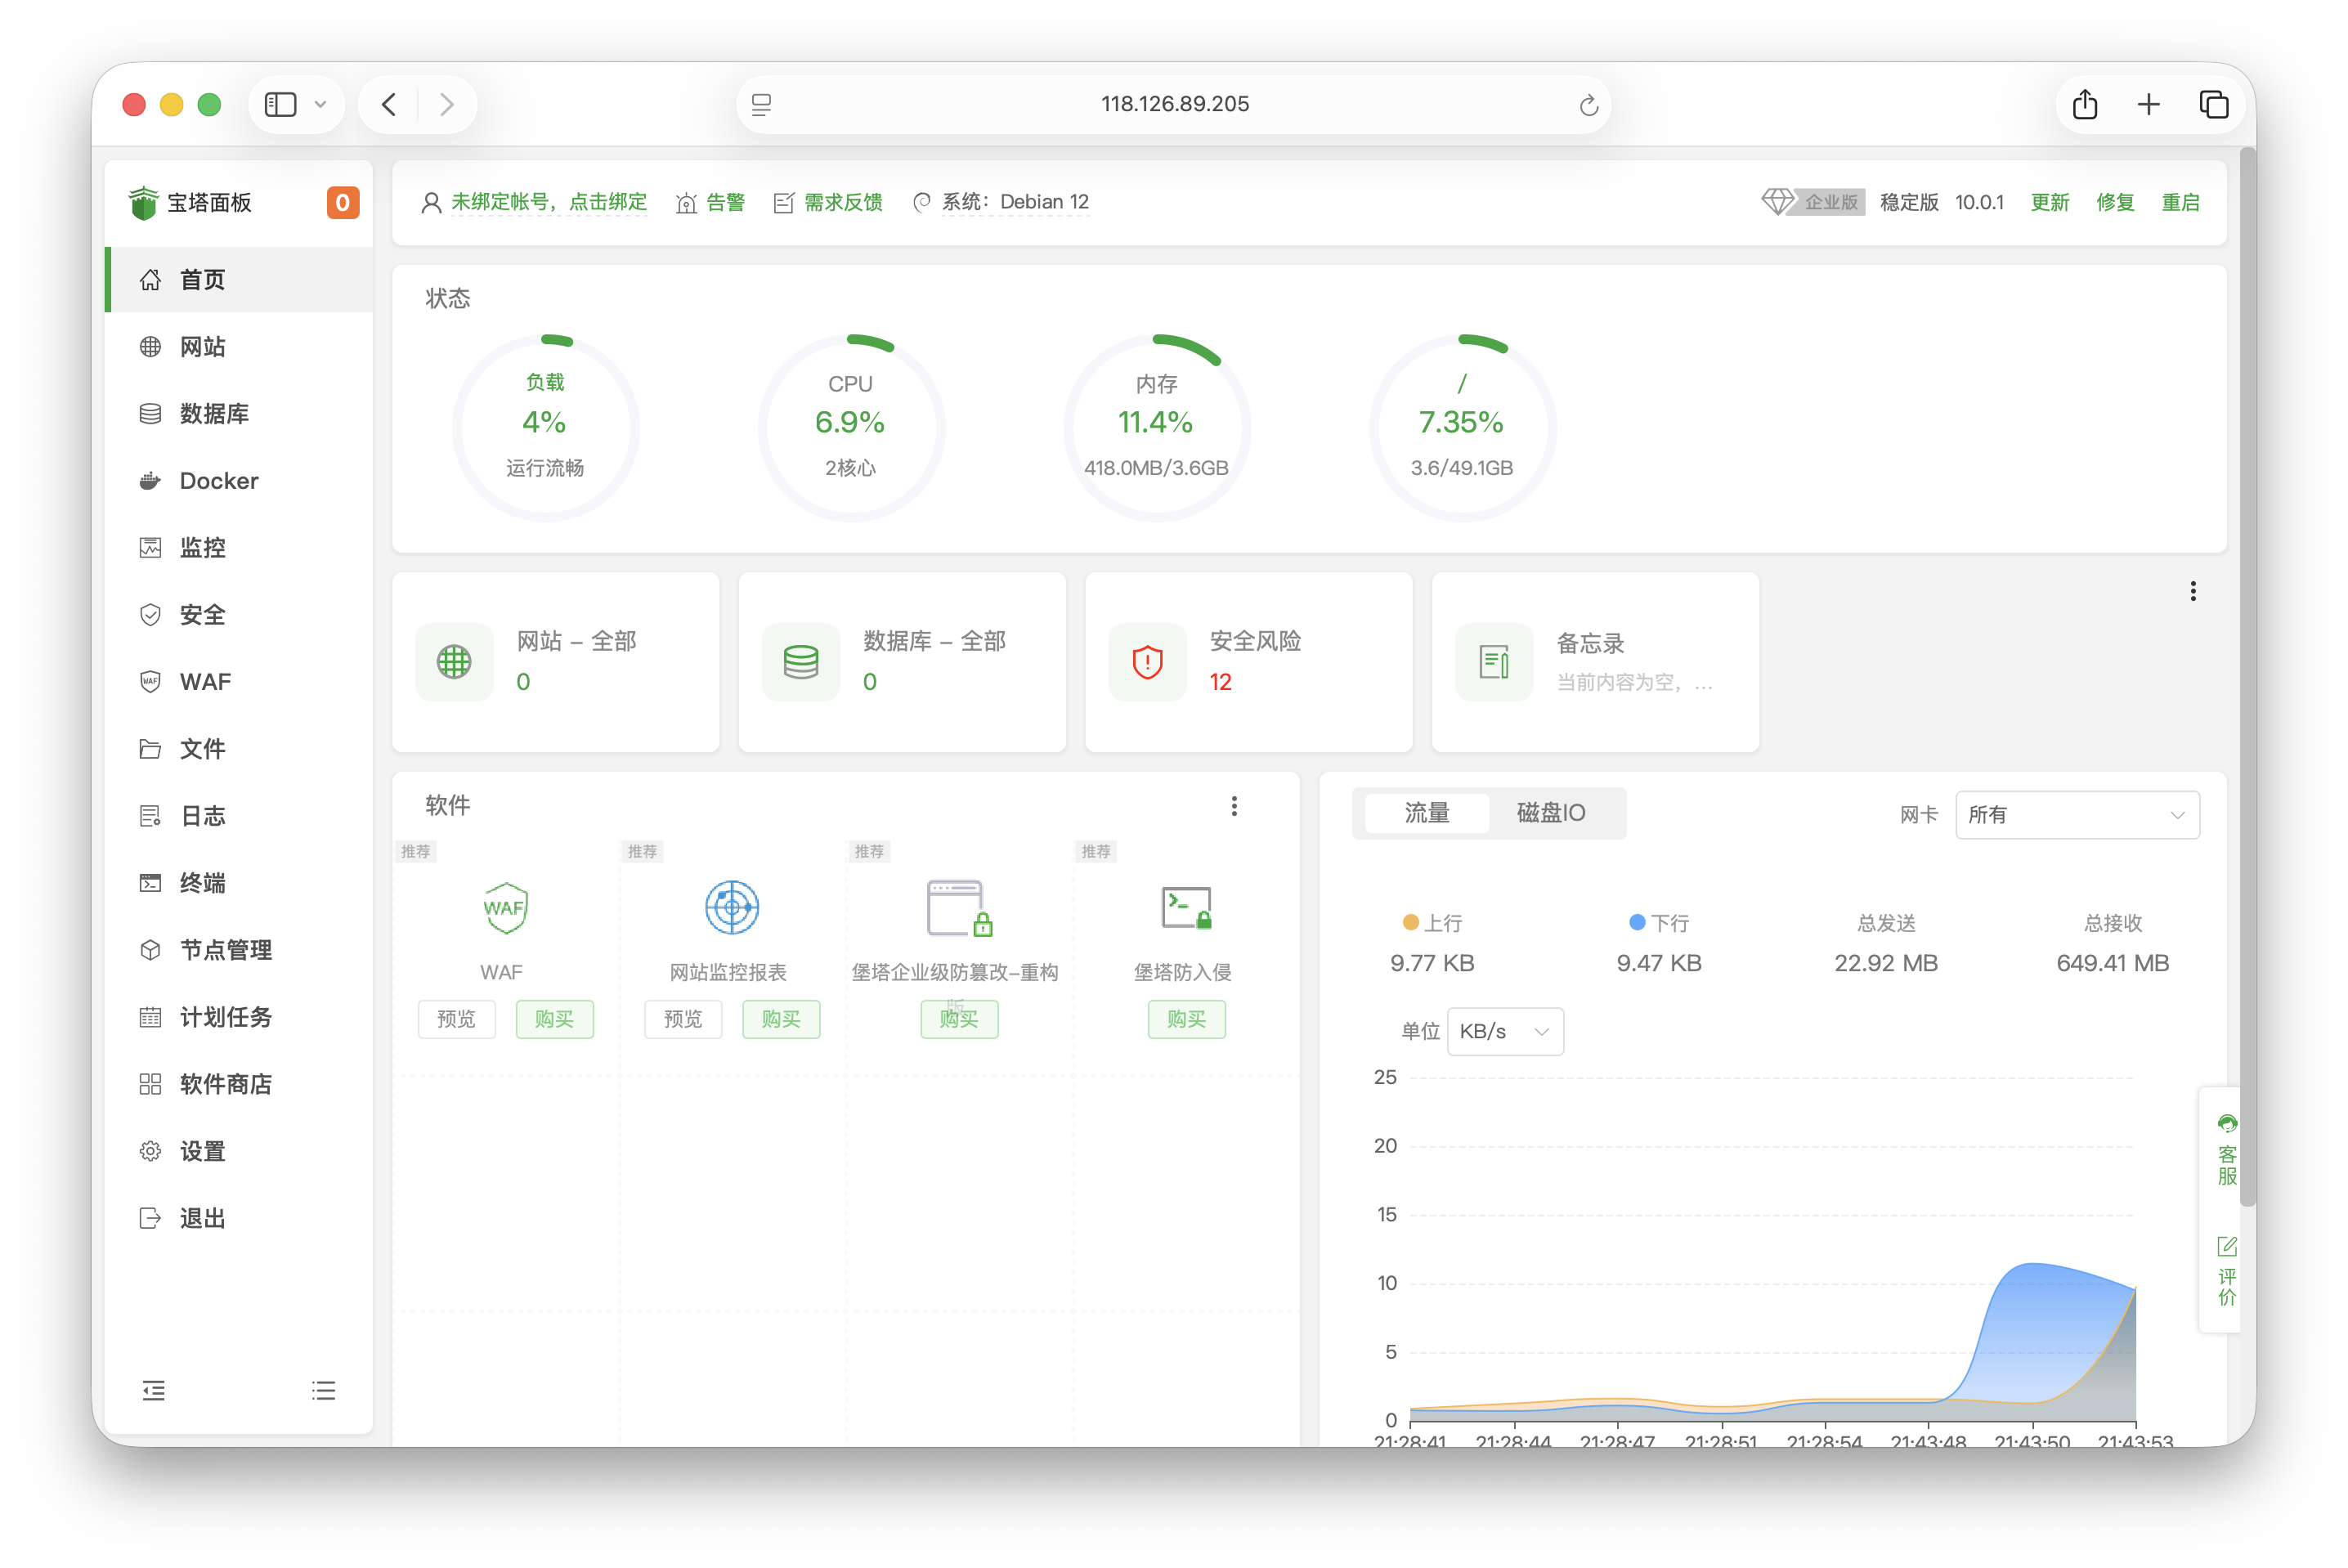This screenshot has height=1568, width=2348.
Task: Click the bind account link
Action: (548, 202)
